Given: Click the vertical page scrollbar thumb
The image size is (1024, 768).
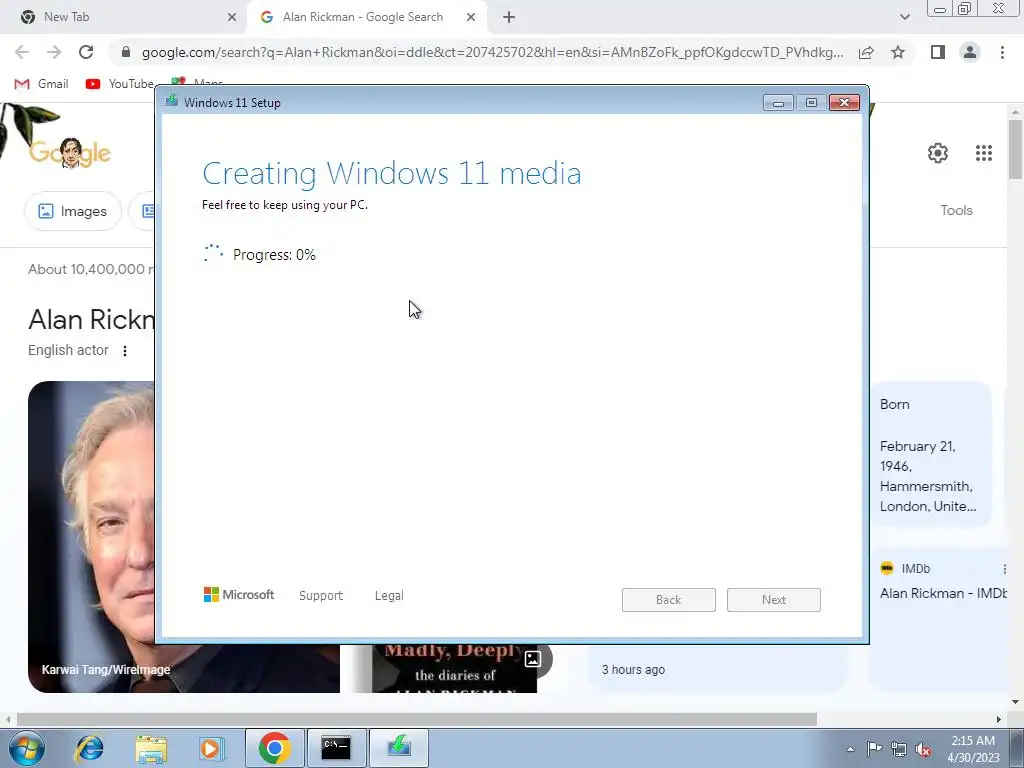Looking at the screenshot, I should 1015,149.
